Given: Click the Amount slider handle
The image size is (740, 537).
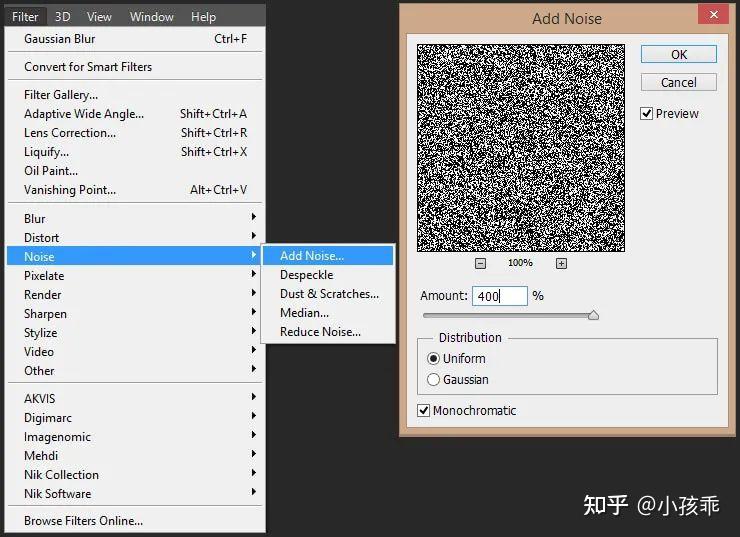Looking at the screenshot, I should 594,315.
